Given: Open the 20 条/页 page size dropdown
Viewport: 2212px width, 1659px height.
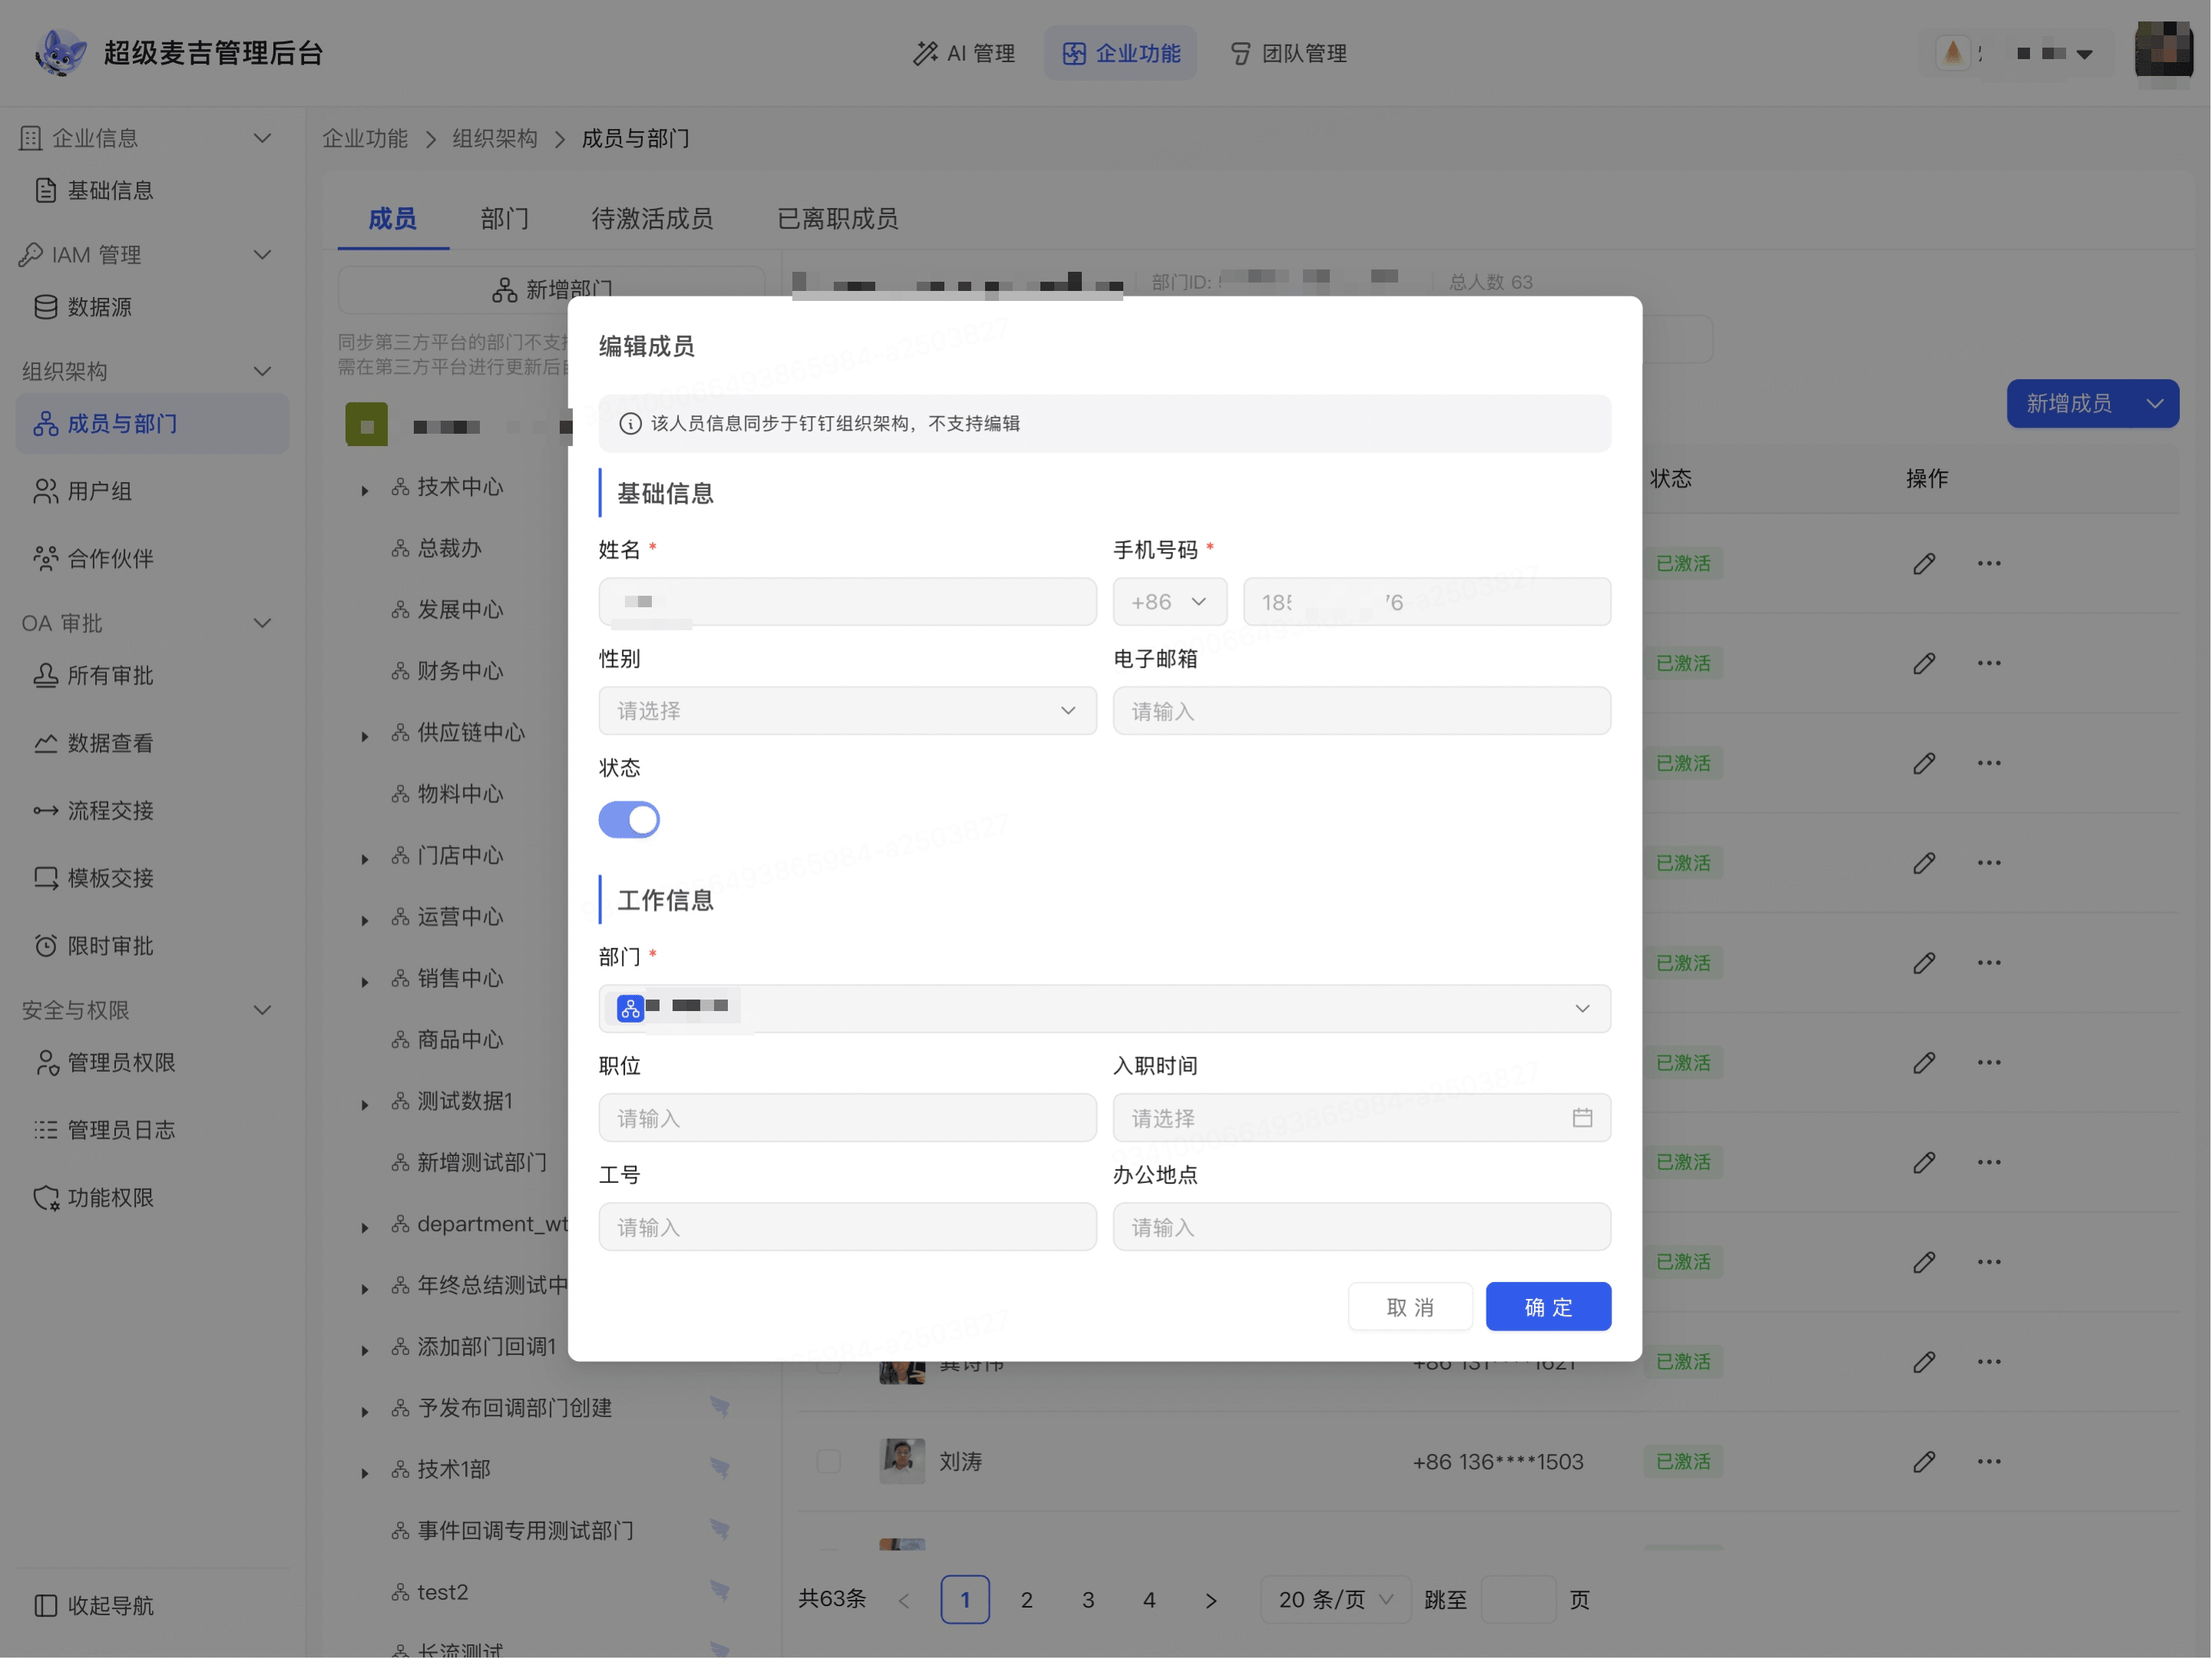Looking at the screenshot, I should 1336,1600.
